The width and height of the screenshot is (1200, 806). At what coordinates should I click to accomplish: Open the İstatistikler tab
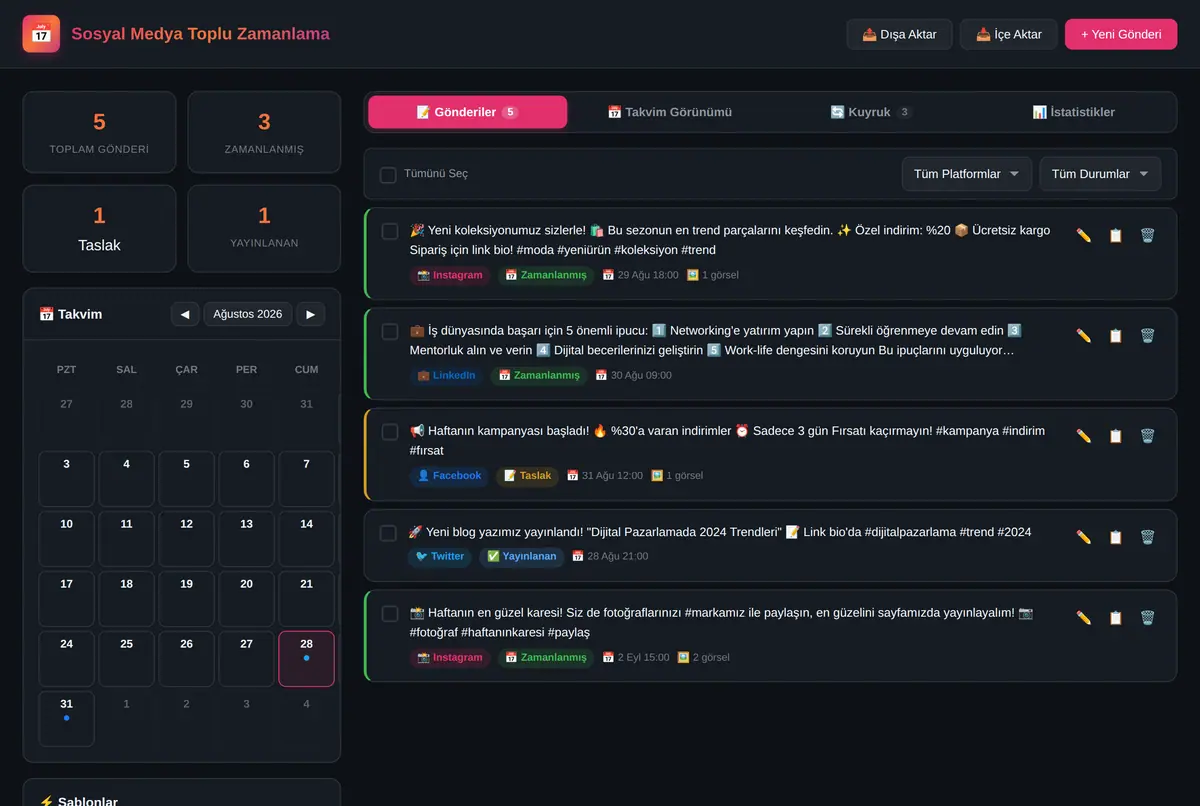click(x=1073, y=112)
